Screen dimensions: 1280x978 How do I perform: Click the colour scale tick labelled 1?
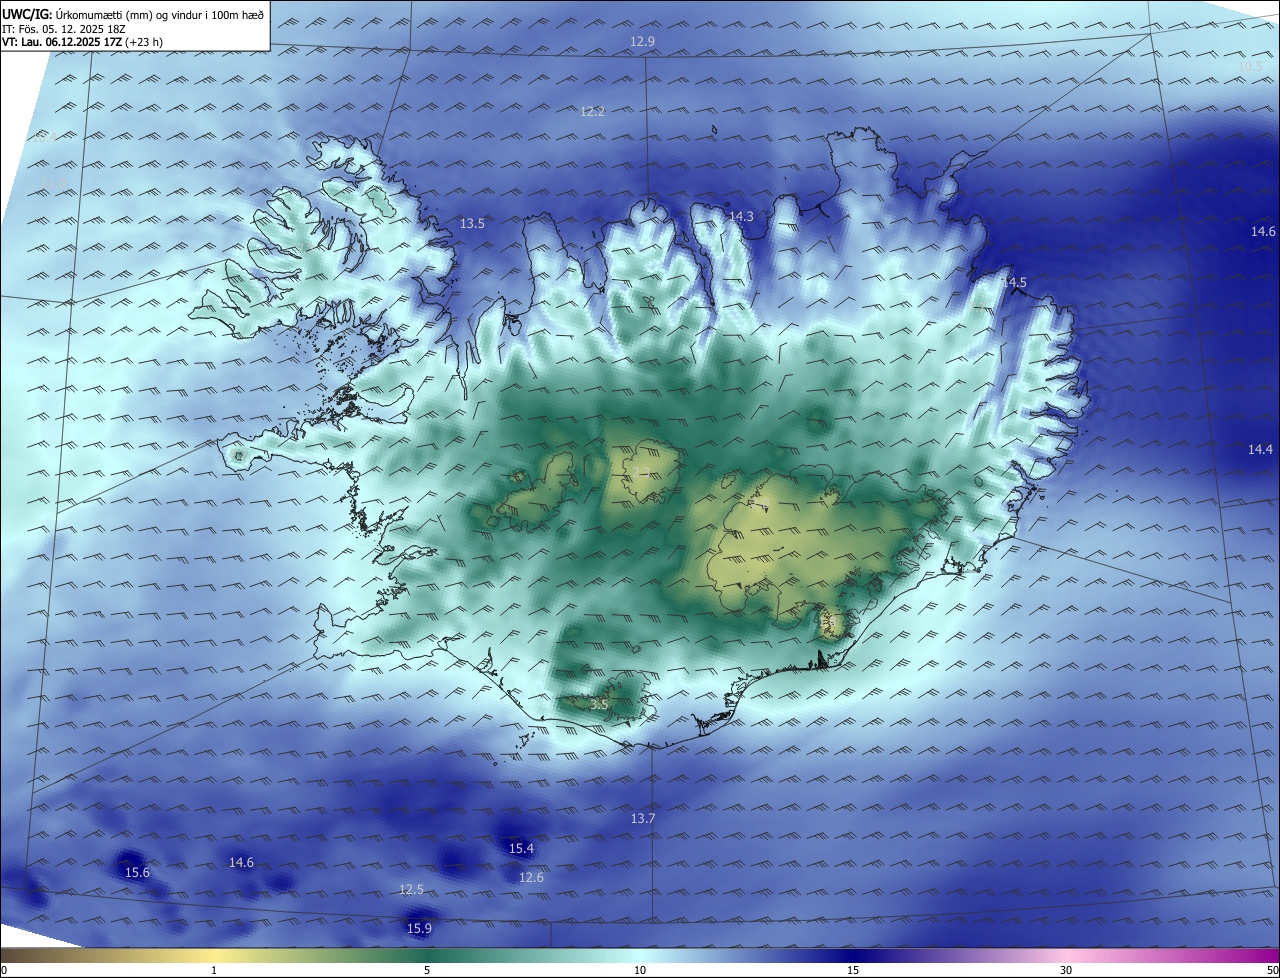point(214,970)
